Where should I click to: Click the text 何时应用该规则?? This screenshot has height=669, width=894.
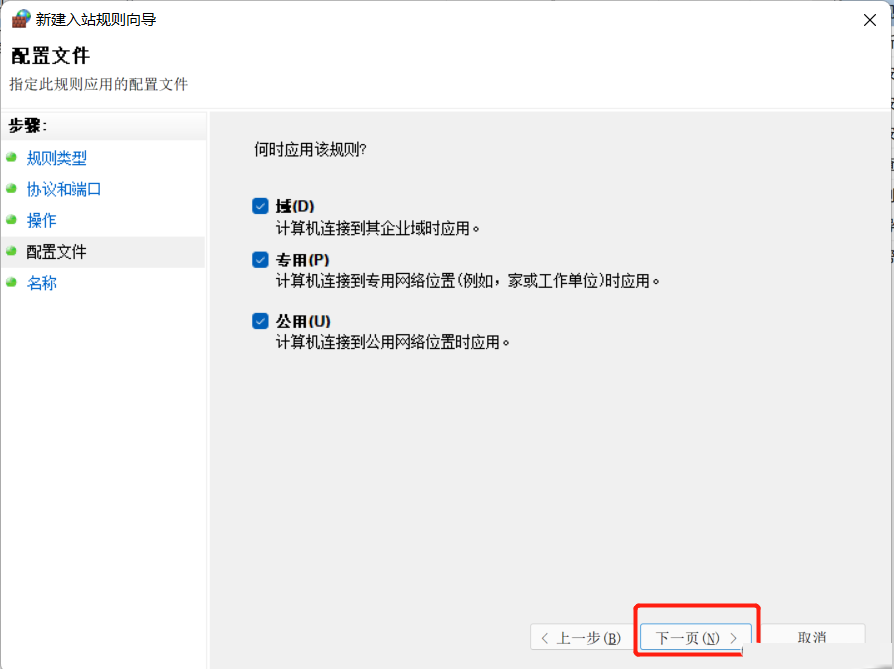click(x=310, y=150)
